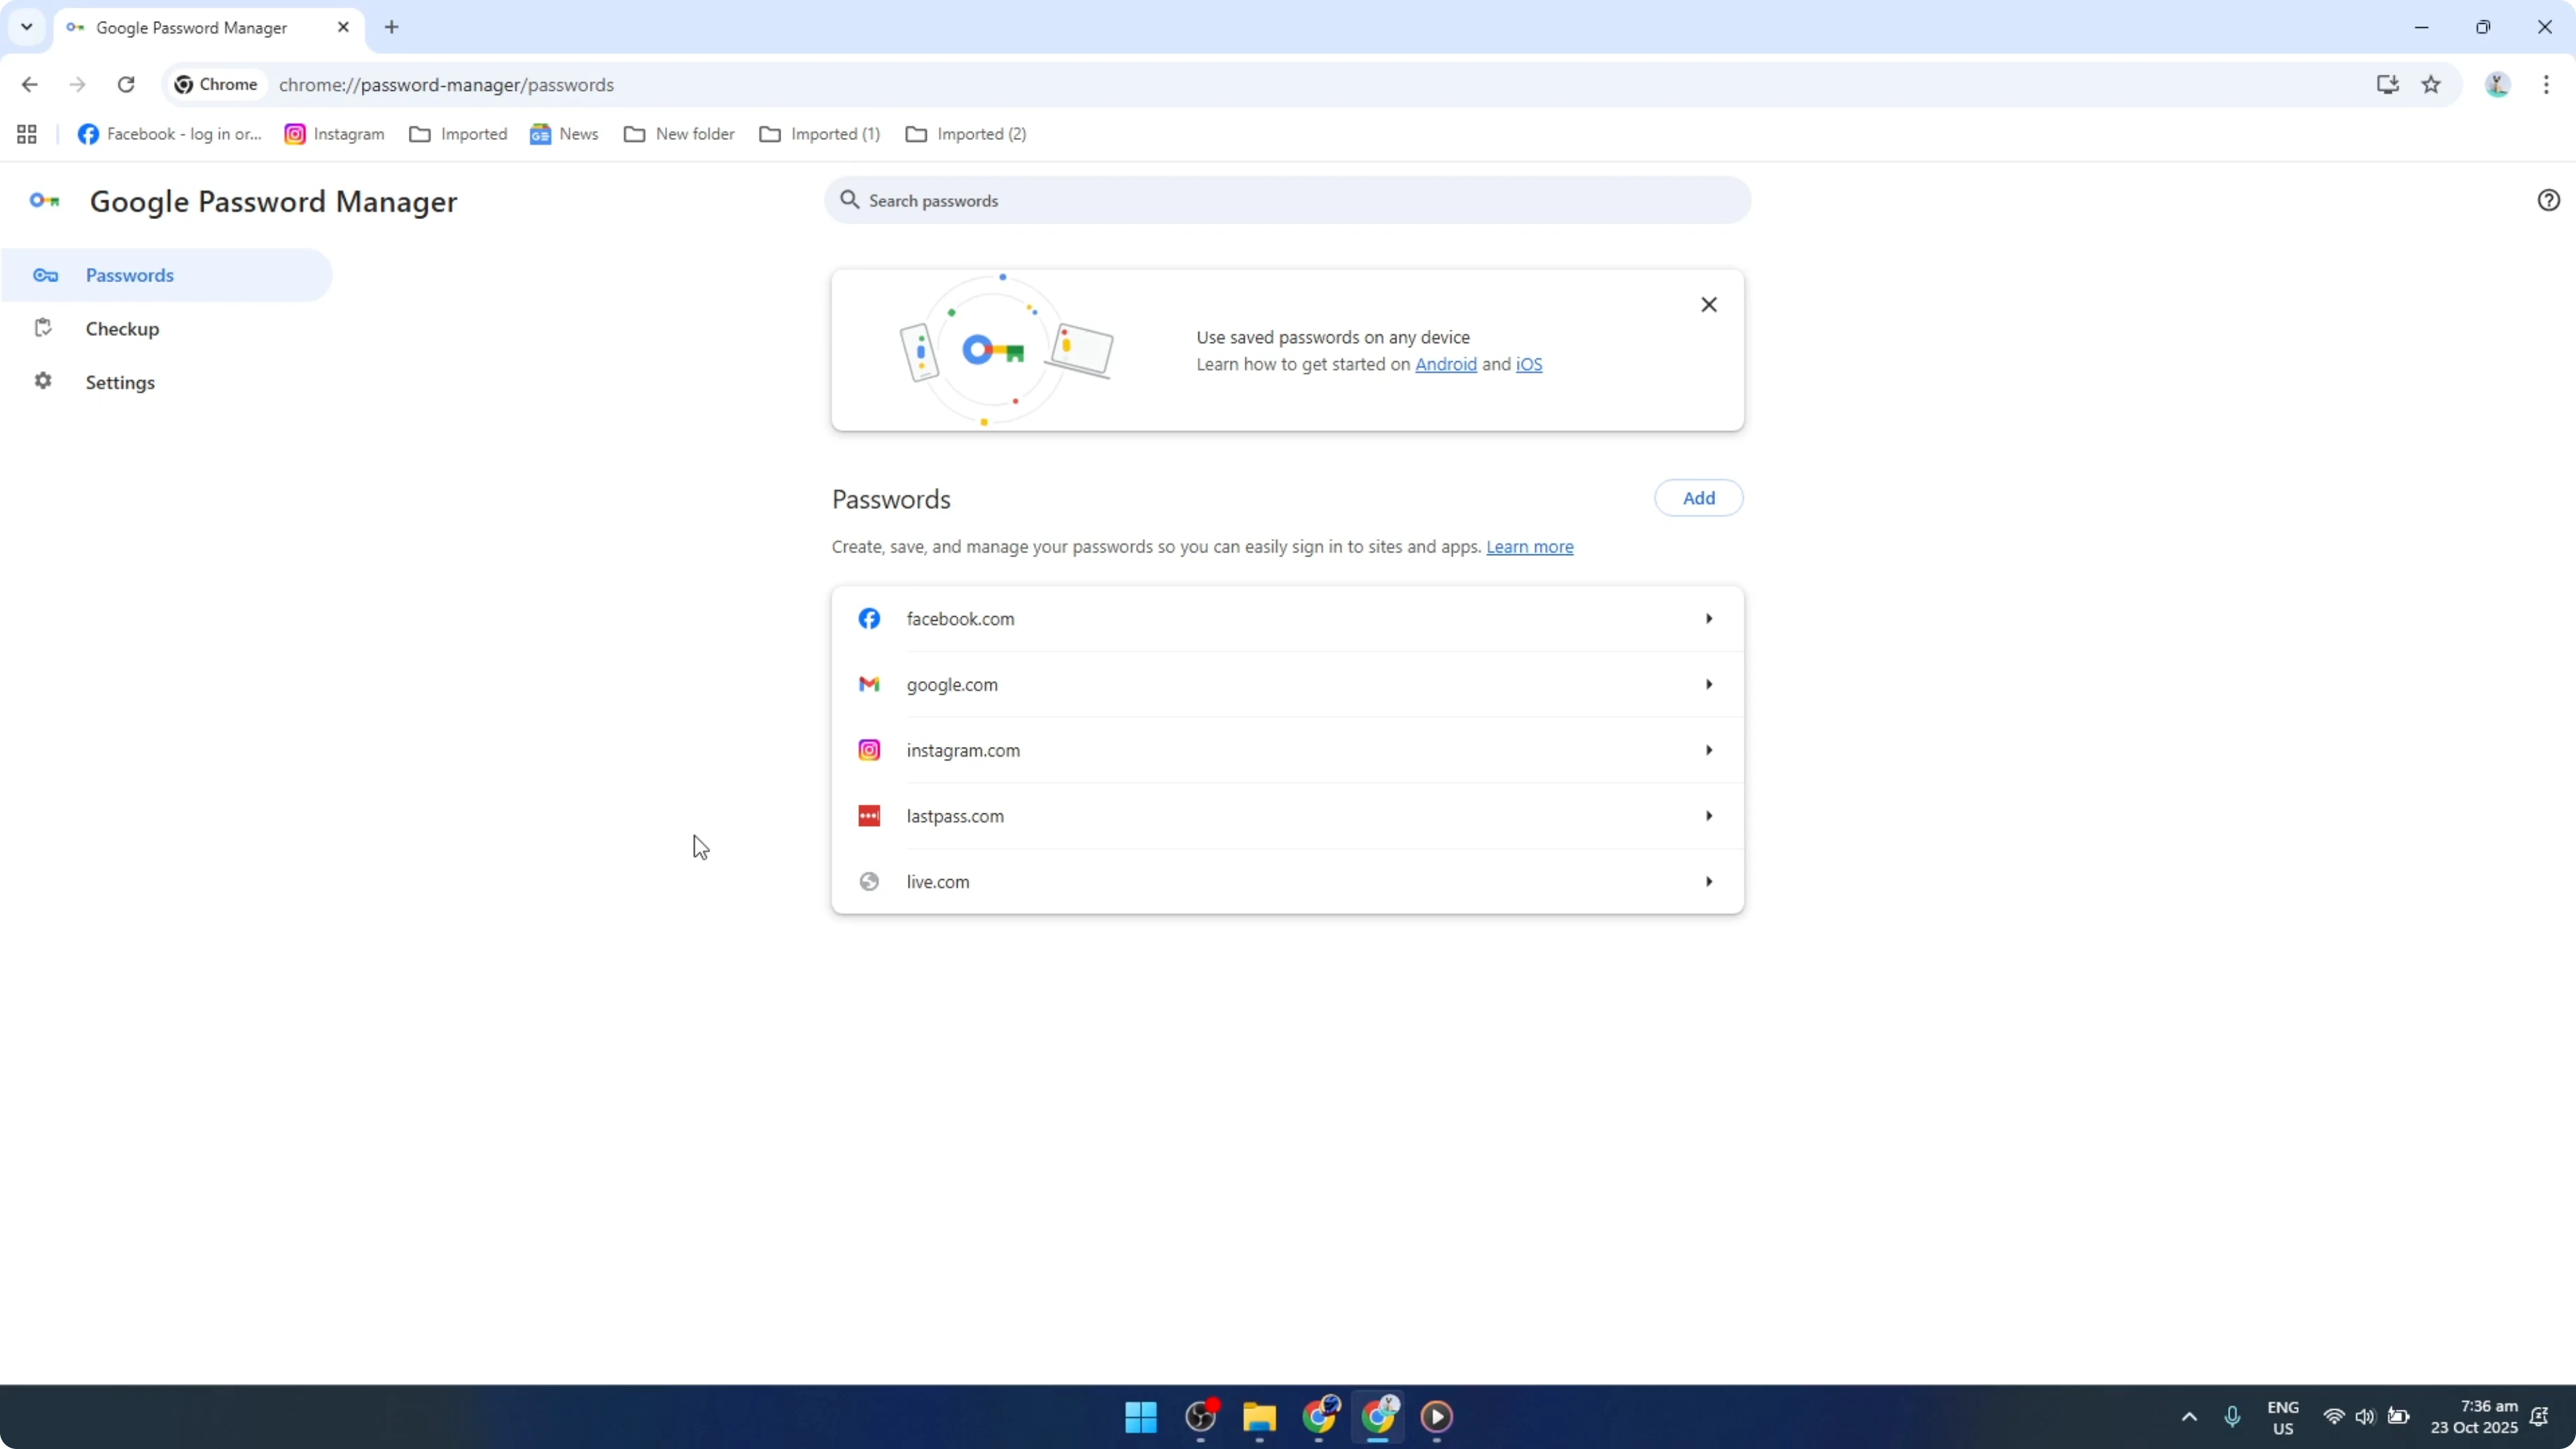Viewport: 2576px width, 1449px height.
Task: Open the New folder bookmarks folder
Action: click(679, 134)
